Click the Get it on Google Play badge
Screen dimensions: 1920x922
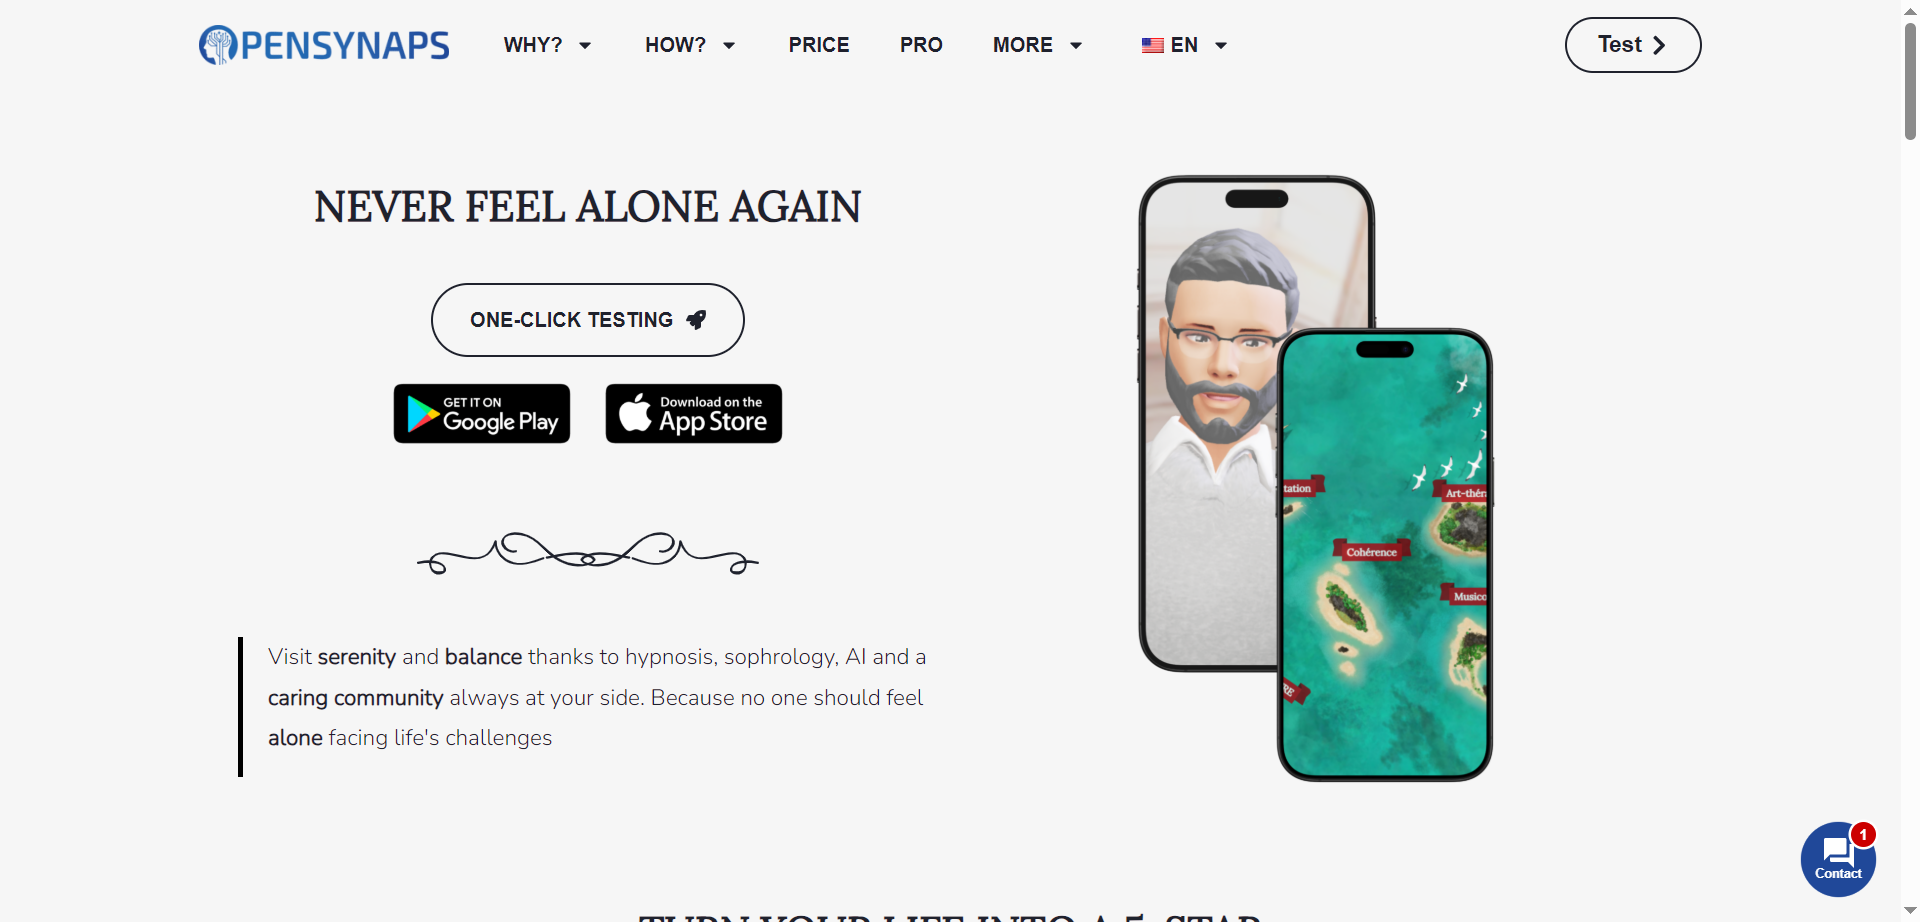pyautogui.click(x=482, y=413)
